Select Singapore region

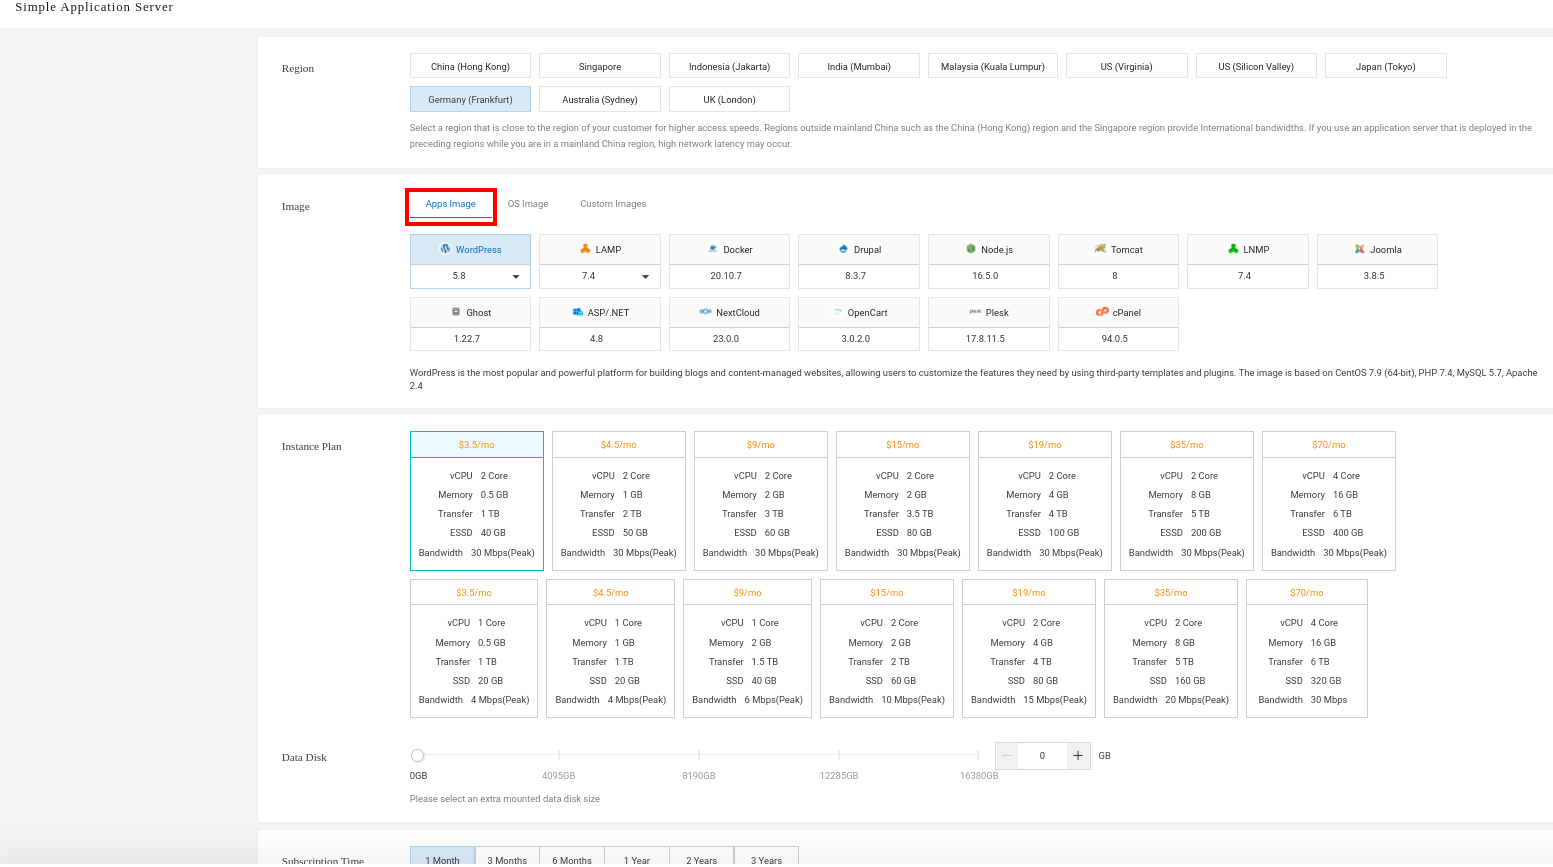tap(600, 66)
